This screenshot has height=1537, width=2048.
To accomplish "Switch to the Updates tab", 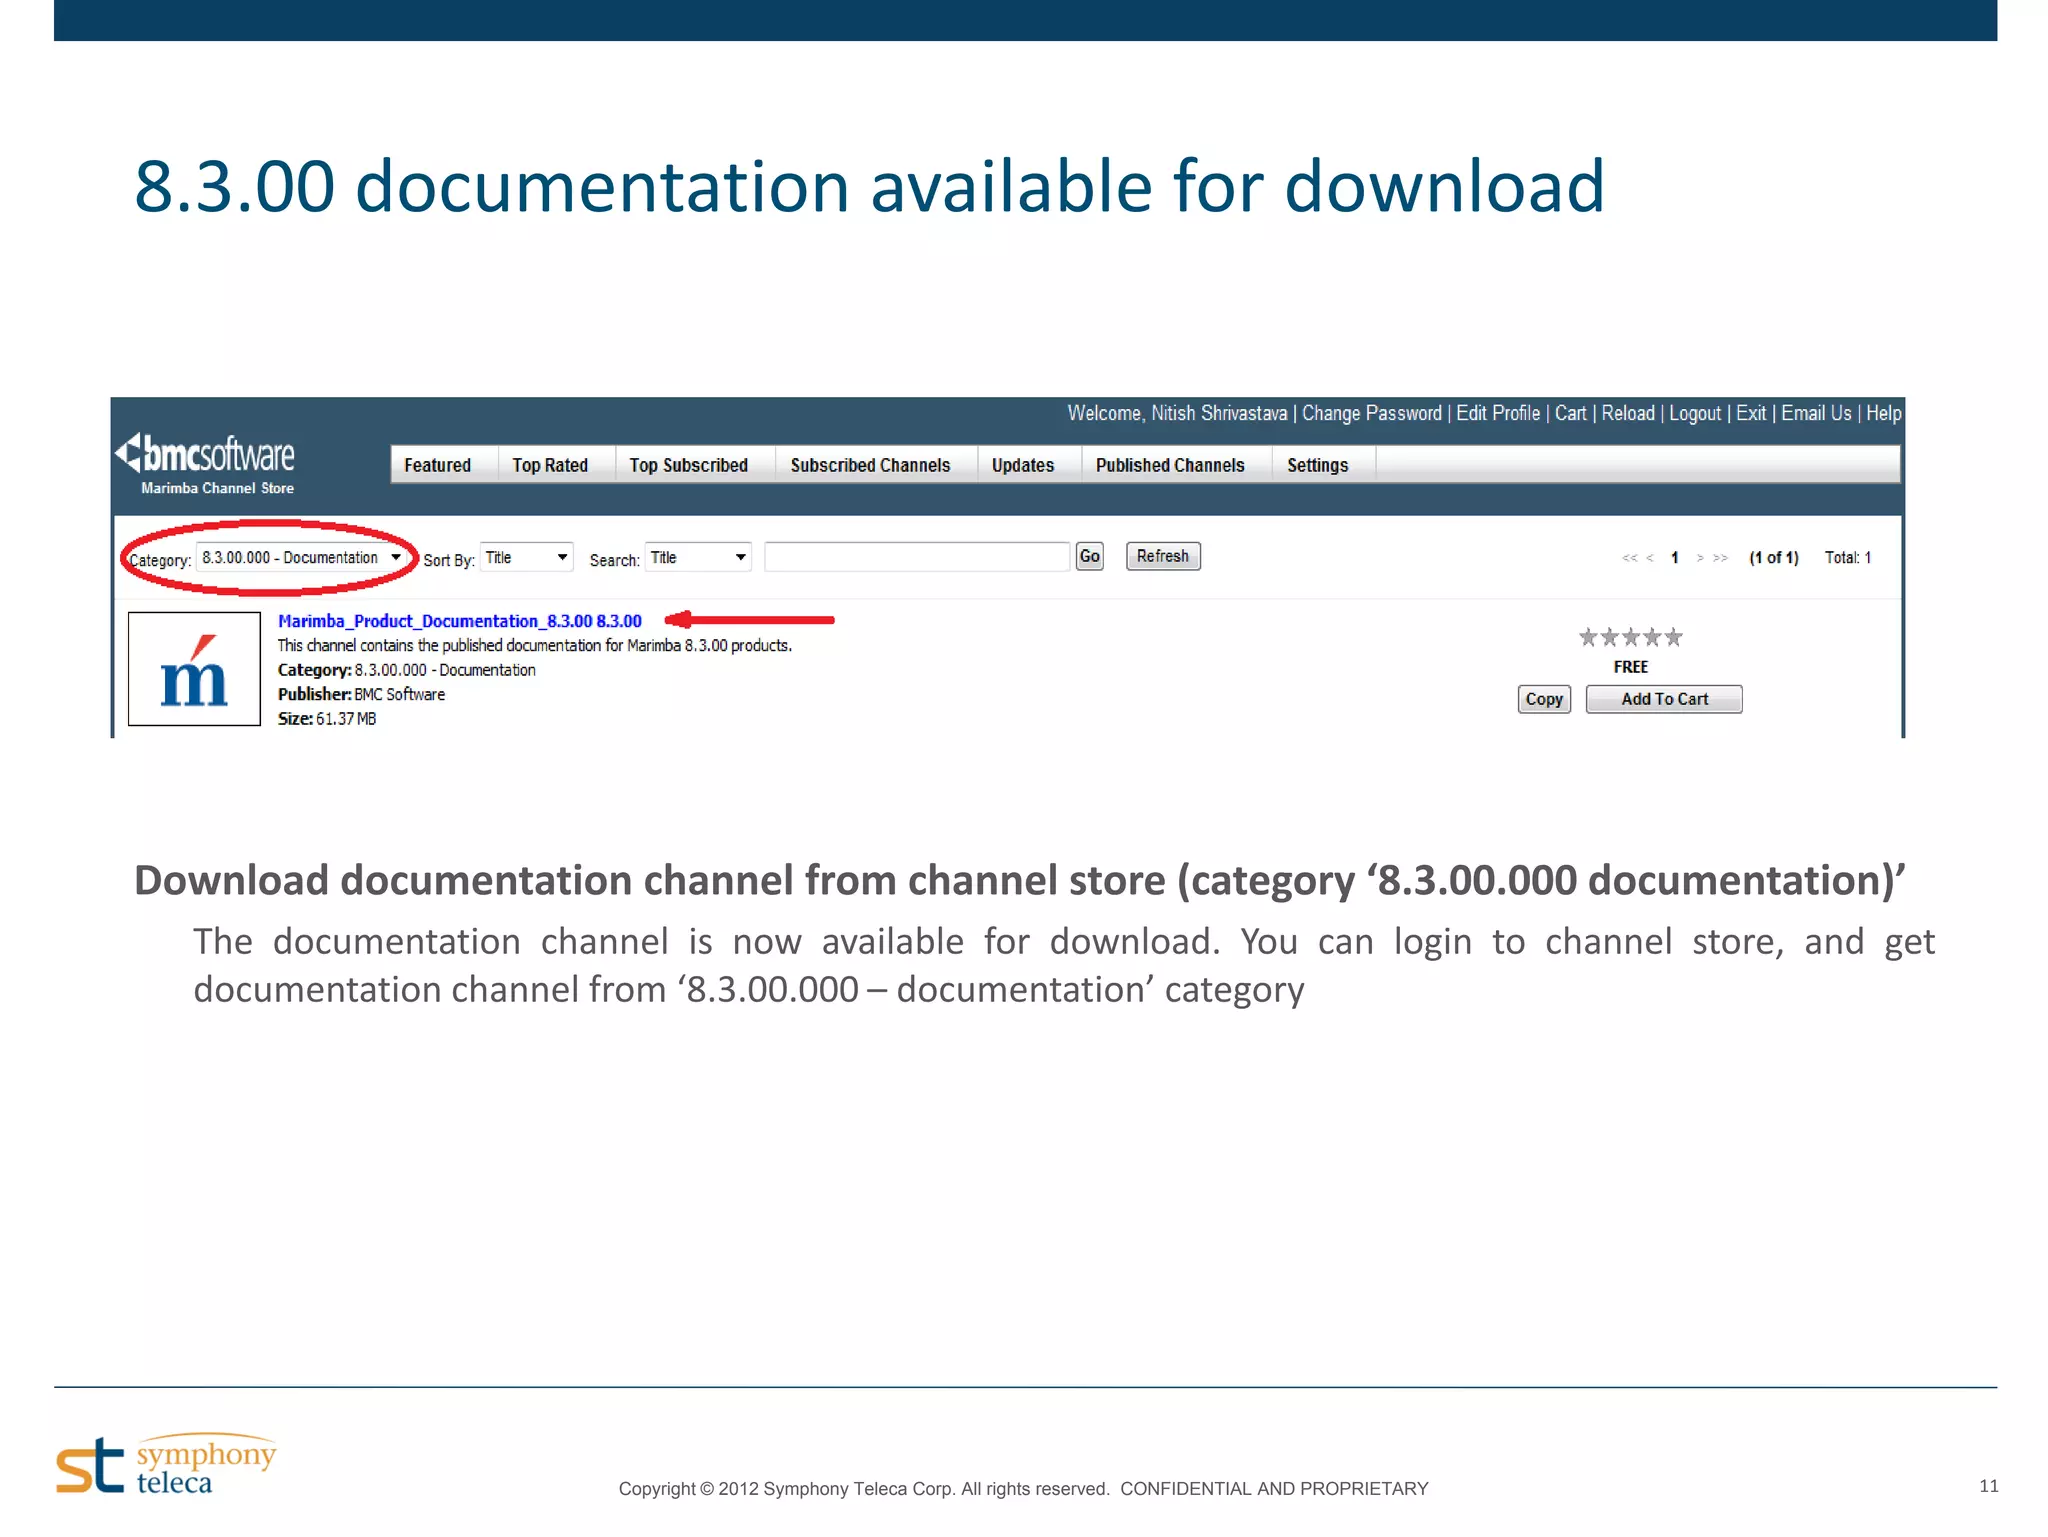I will pos(1023,465).
